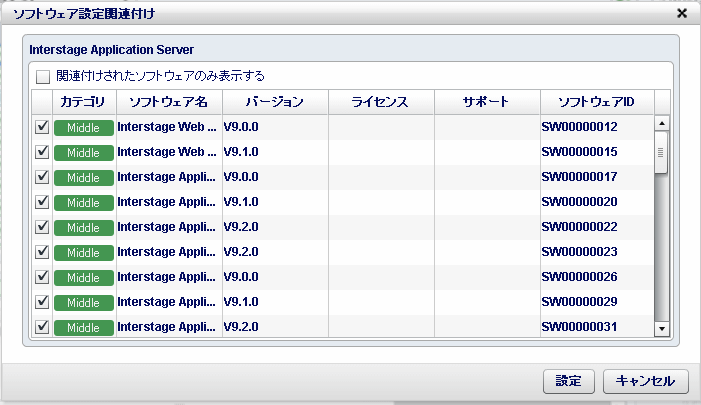Select software name in SW00000012 row
The width and height of the screenshot is (701, 405).
tap(167, 127)
